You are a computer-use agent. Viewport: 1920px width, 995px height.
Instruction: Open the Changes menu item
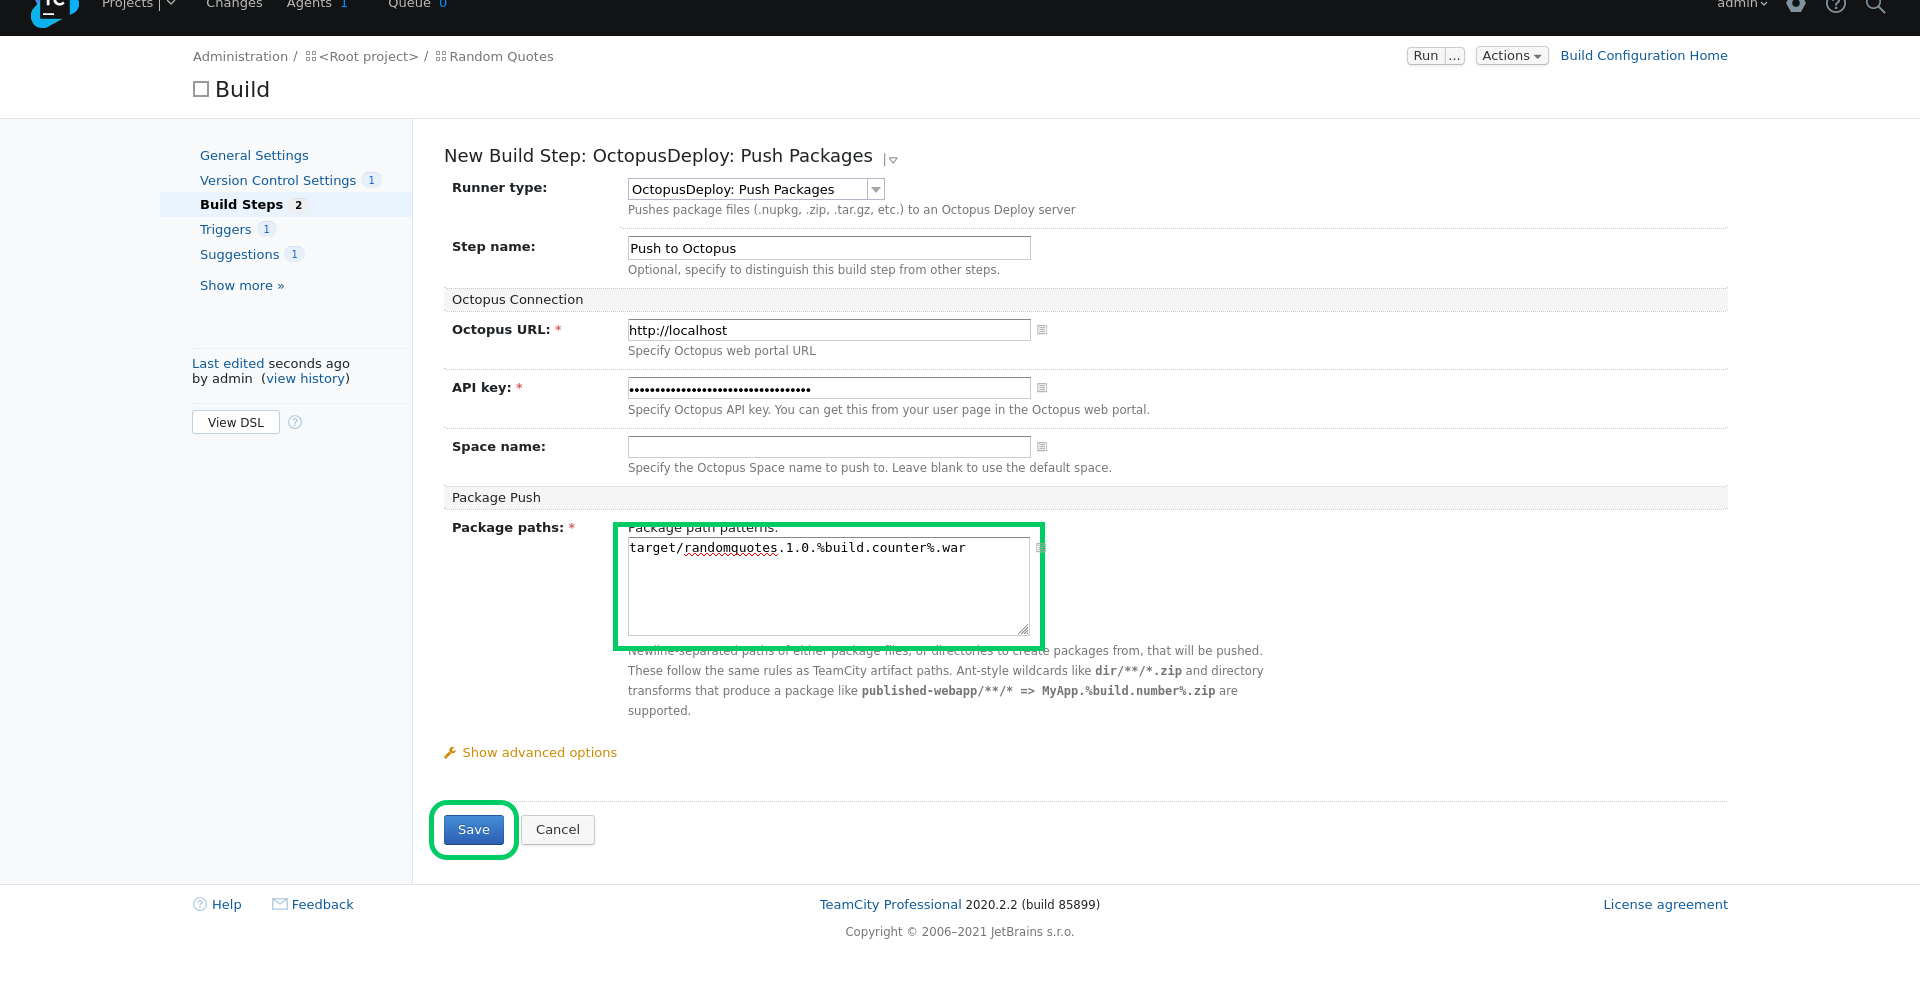(234, 5)
